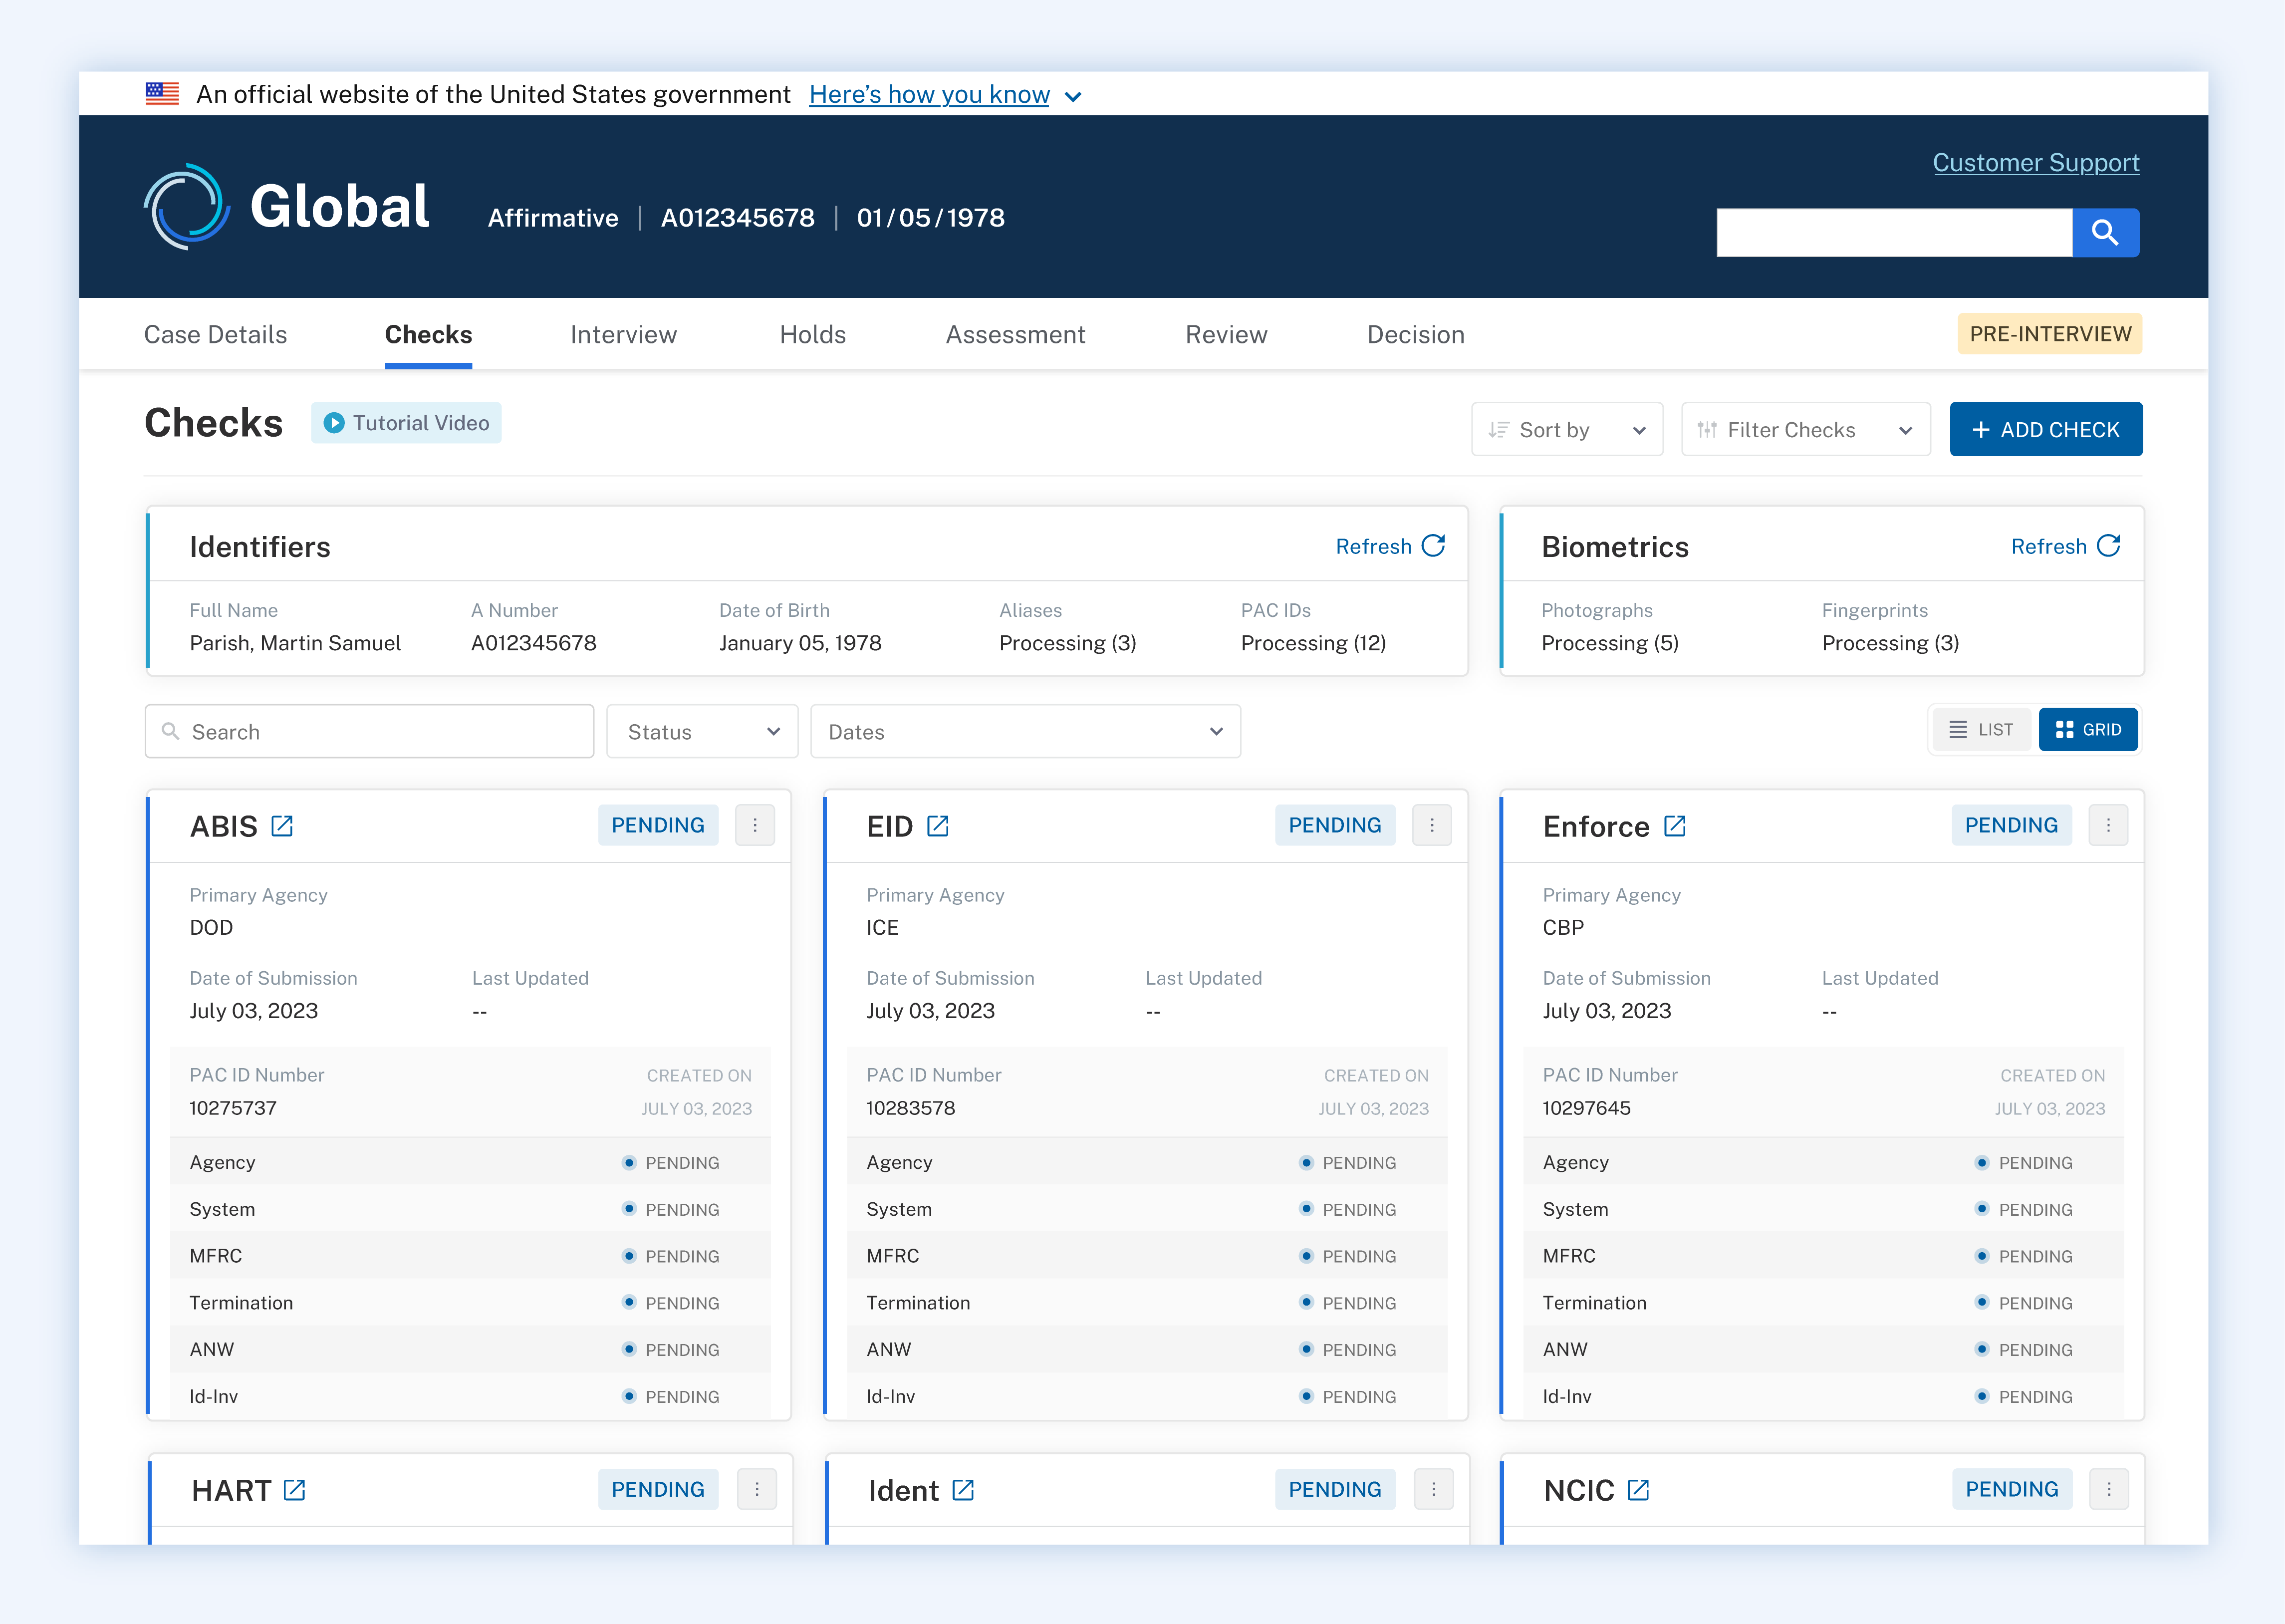Click the Global logo icon

click(x=187, y=207)
